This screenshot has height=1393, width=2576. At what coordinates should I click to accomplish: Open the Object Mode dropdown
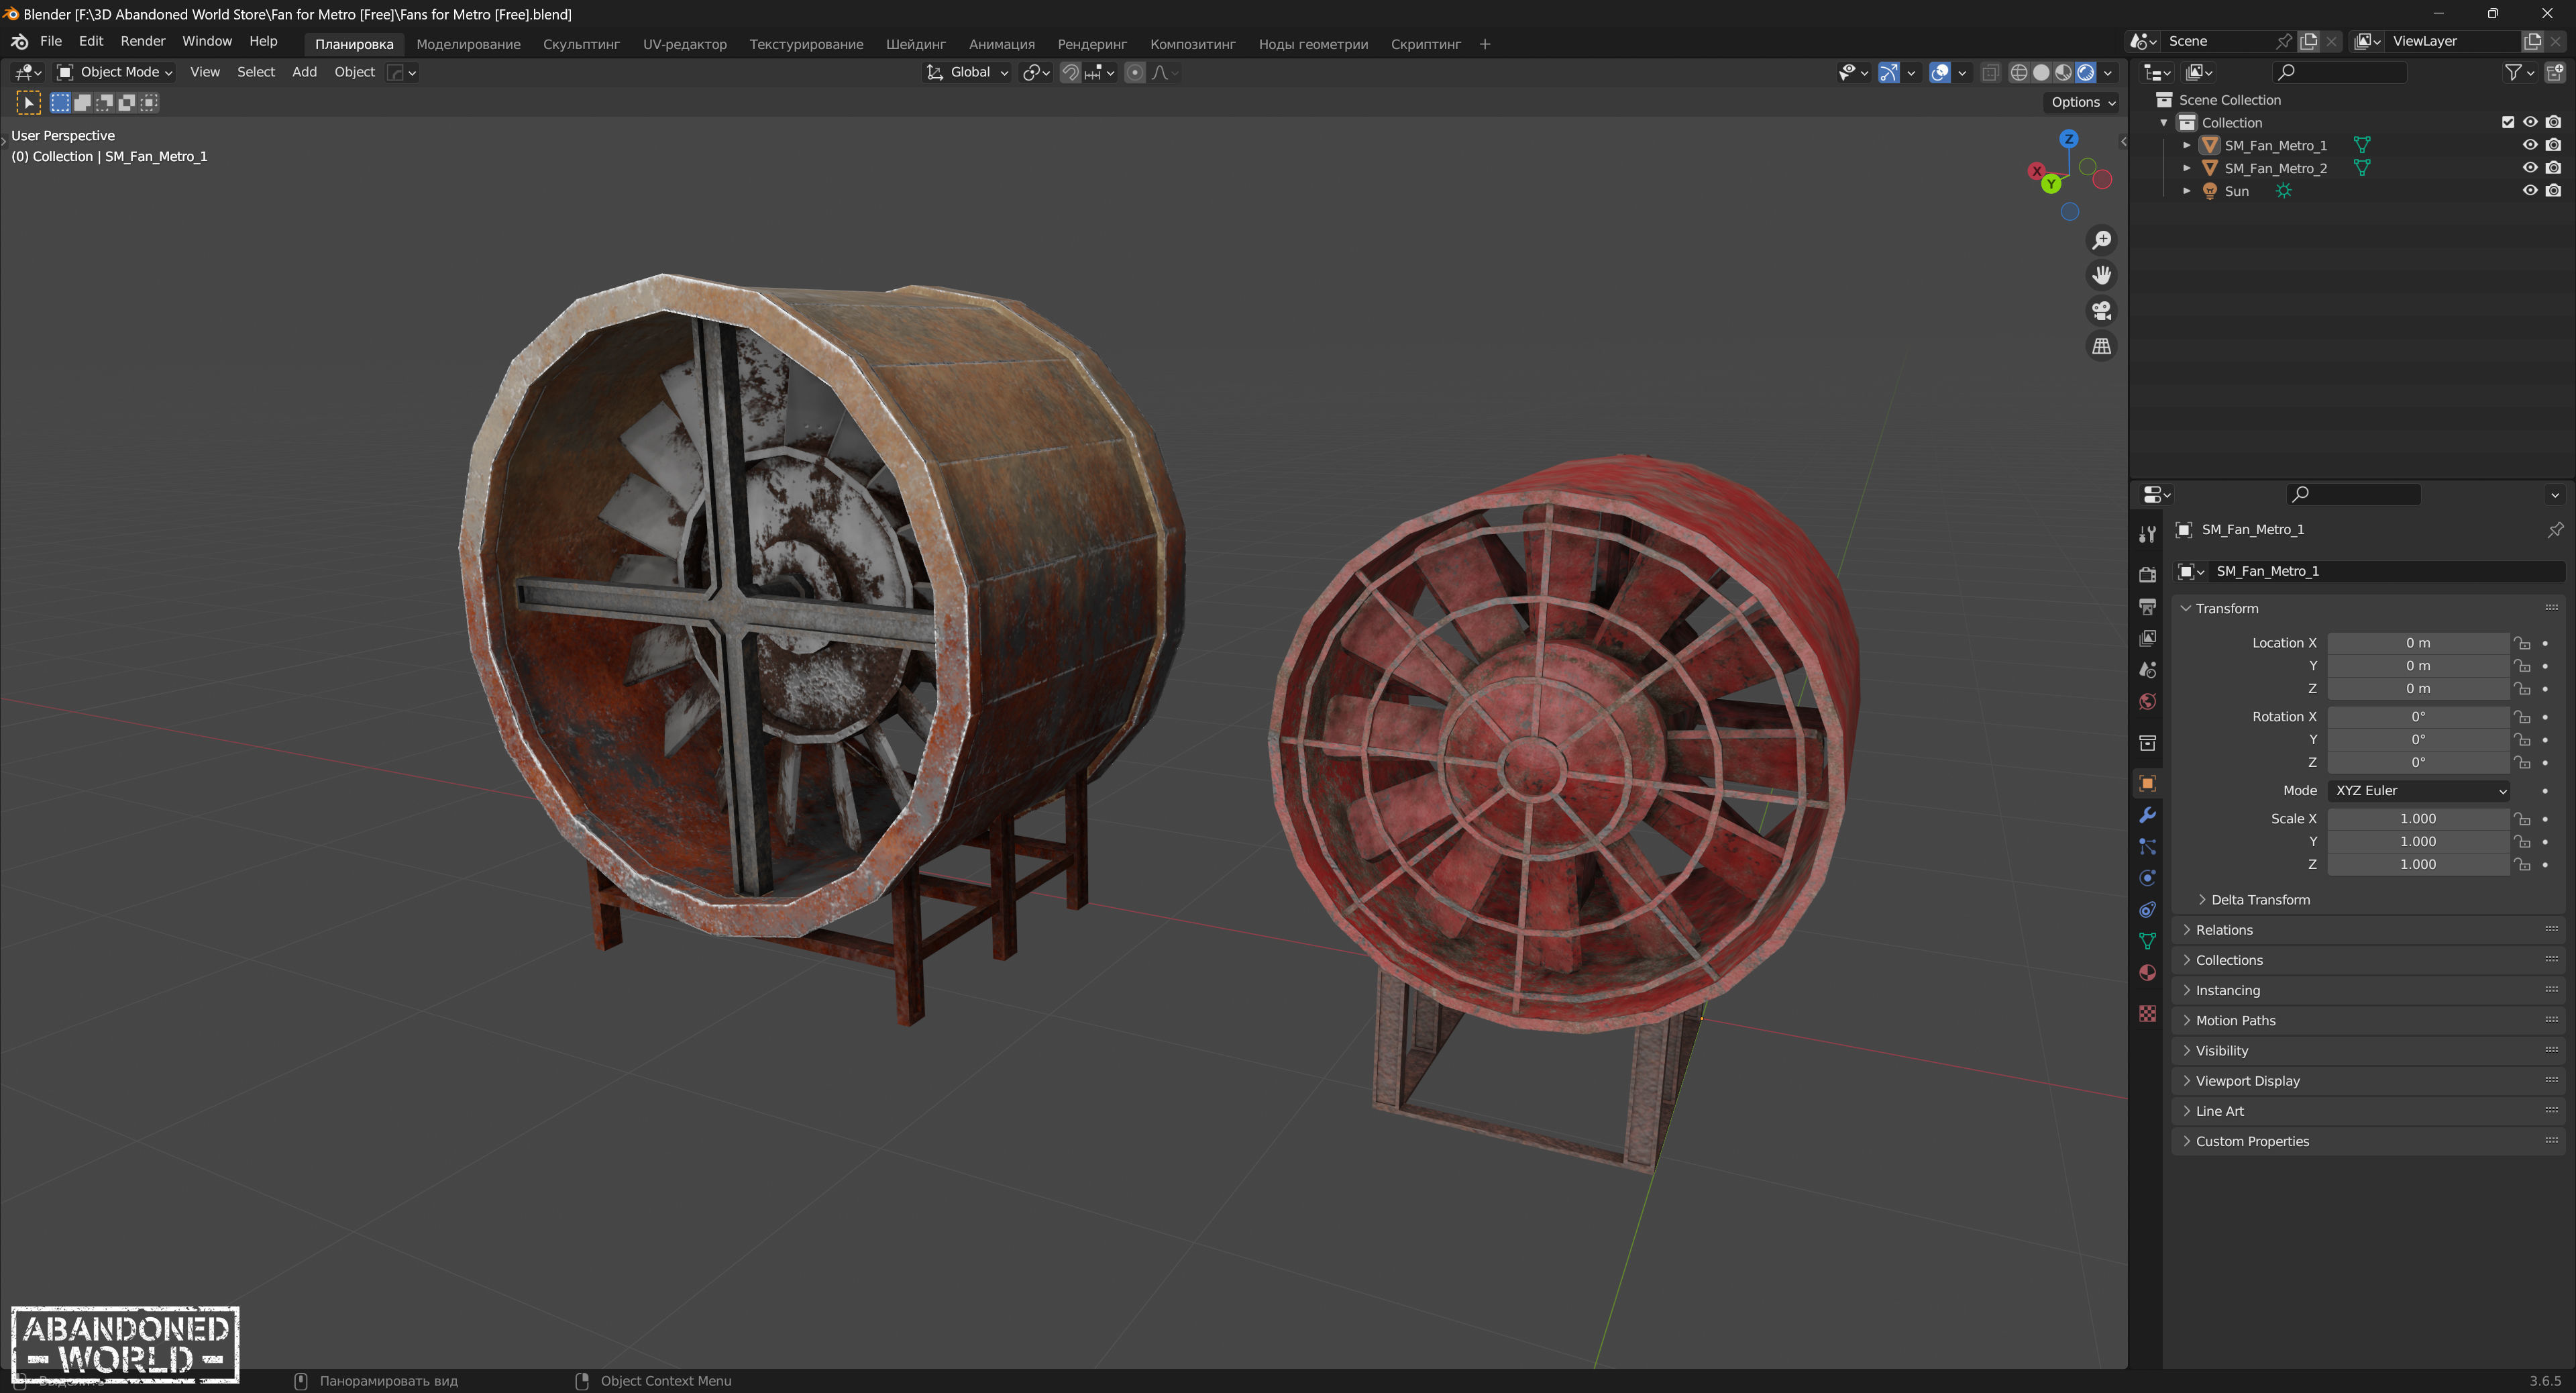pos(114,72)
